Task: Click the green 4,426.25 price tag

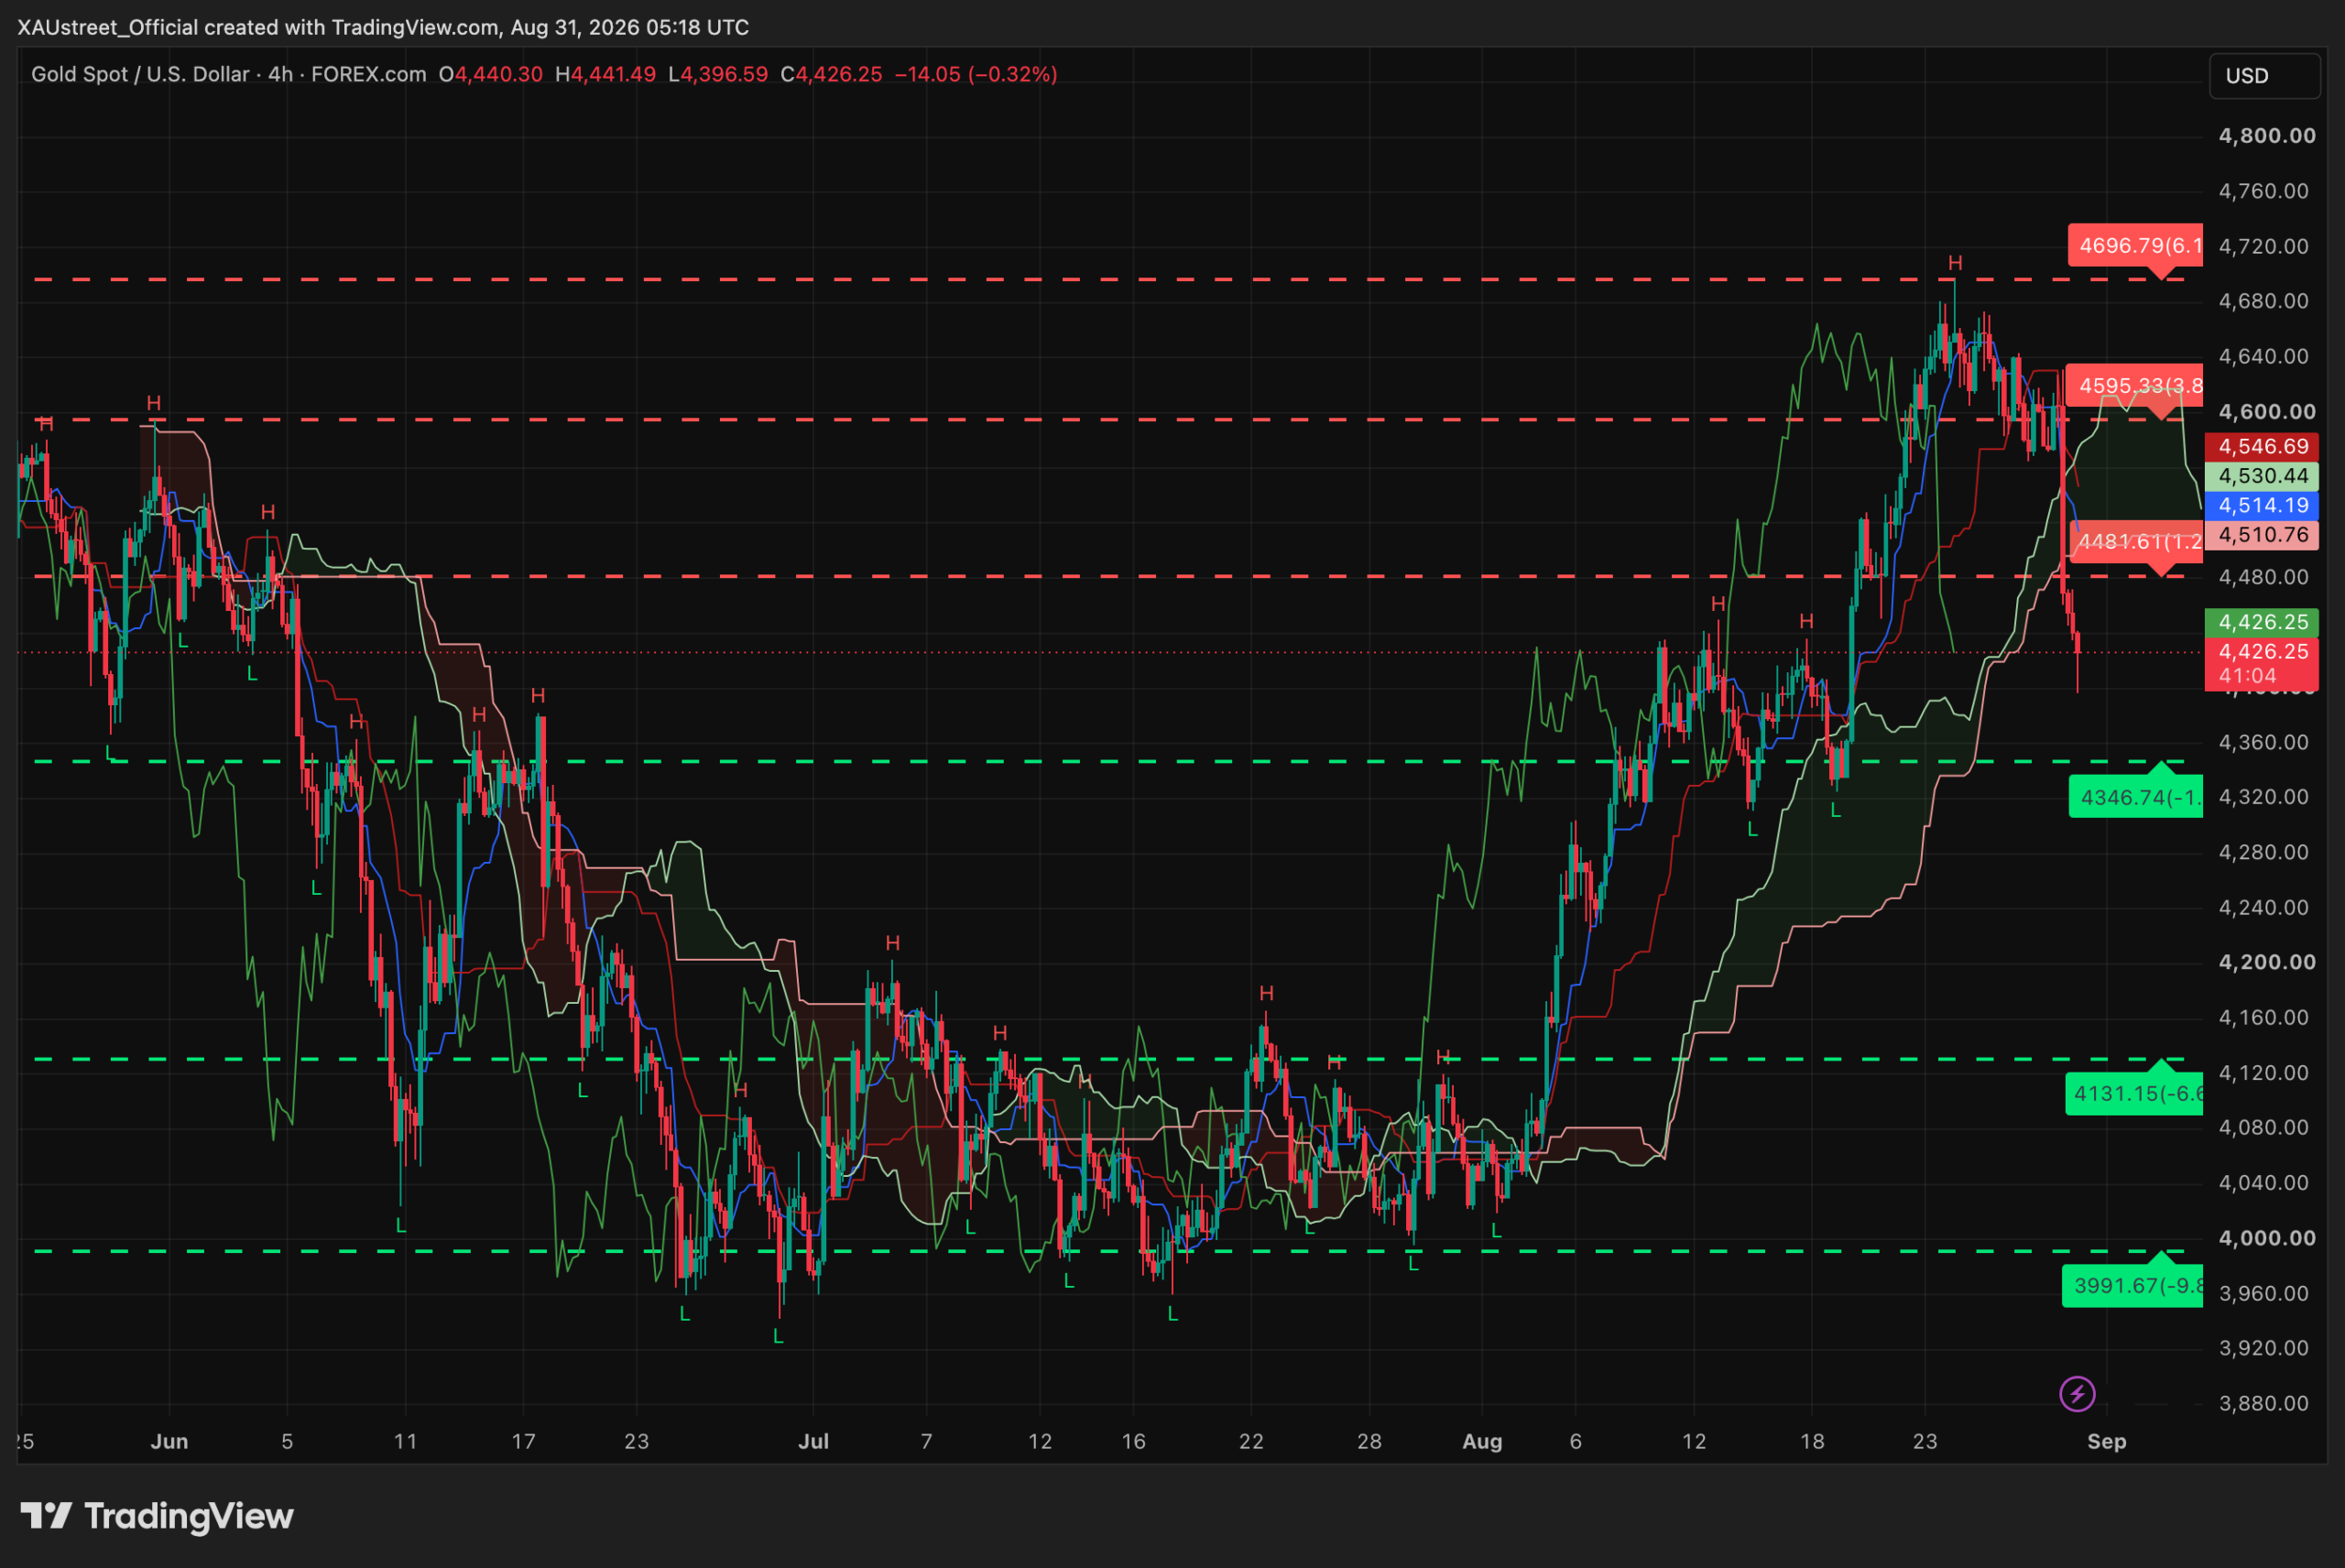Action: [2261, 622]
